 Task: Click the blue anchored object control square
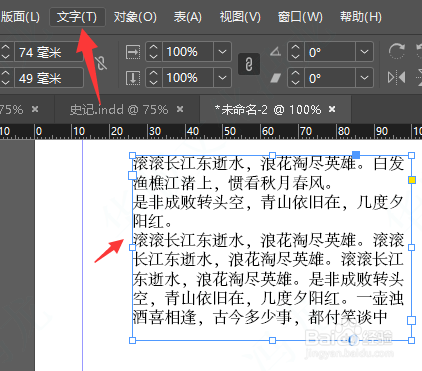[x=356, y=155]
